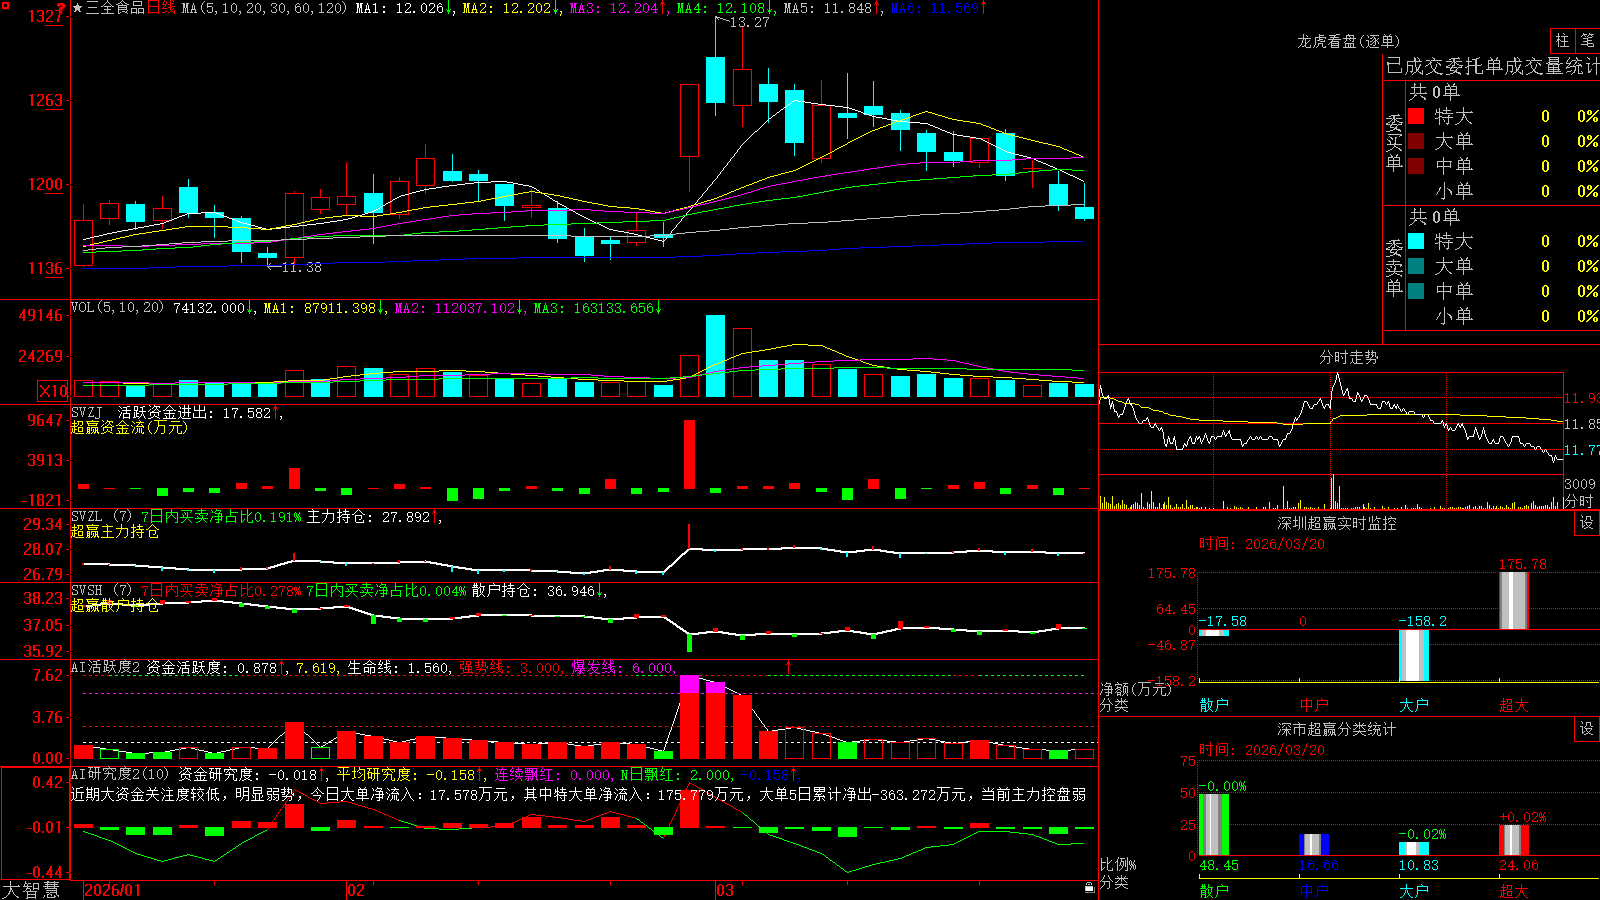The image size is (1600, 900).
Task: Click the 分时走势 panel title
Action: [x=1349, y=357]
